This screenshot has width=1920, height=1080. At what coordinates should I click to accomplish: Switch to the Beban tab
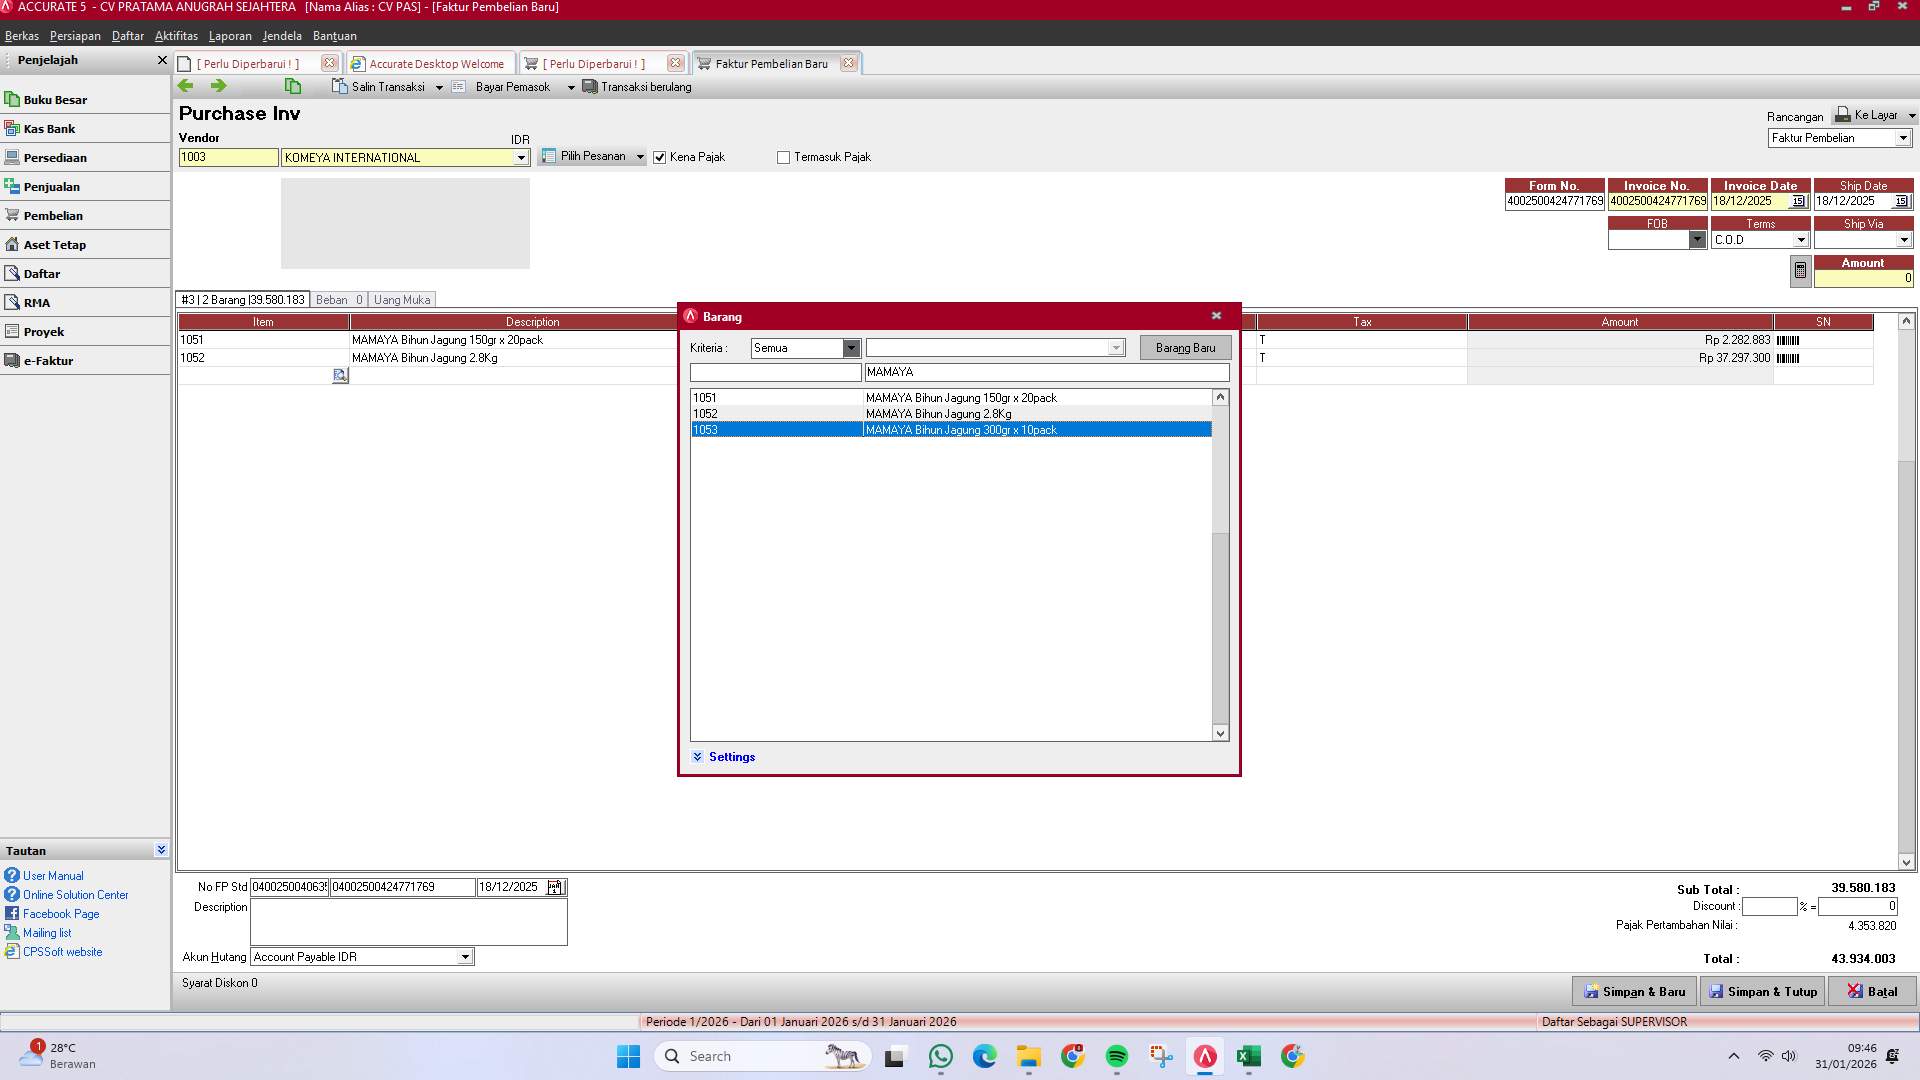(x=339, y=299)
